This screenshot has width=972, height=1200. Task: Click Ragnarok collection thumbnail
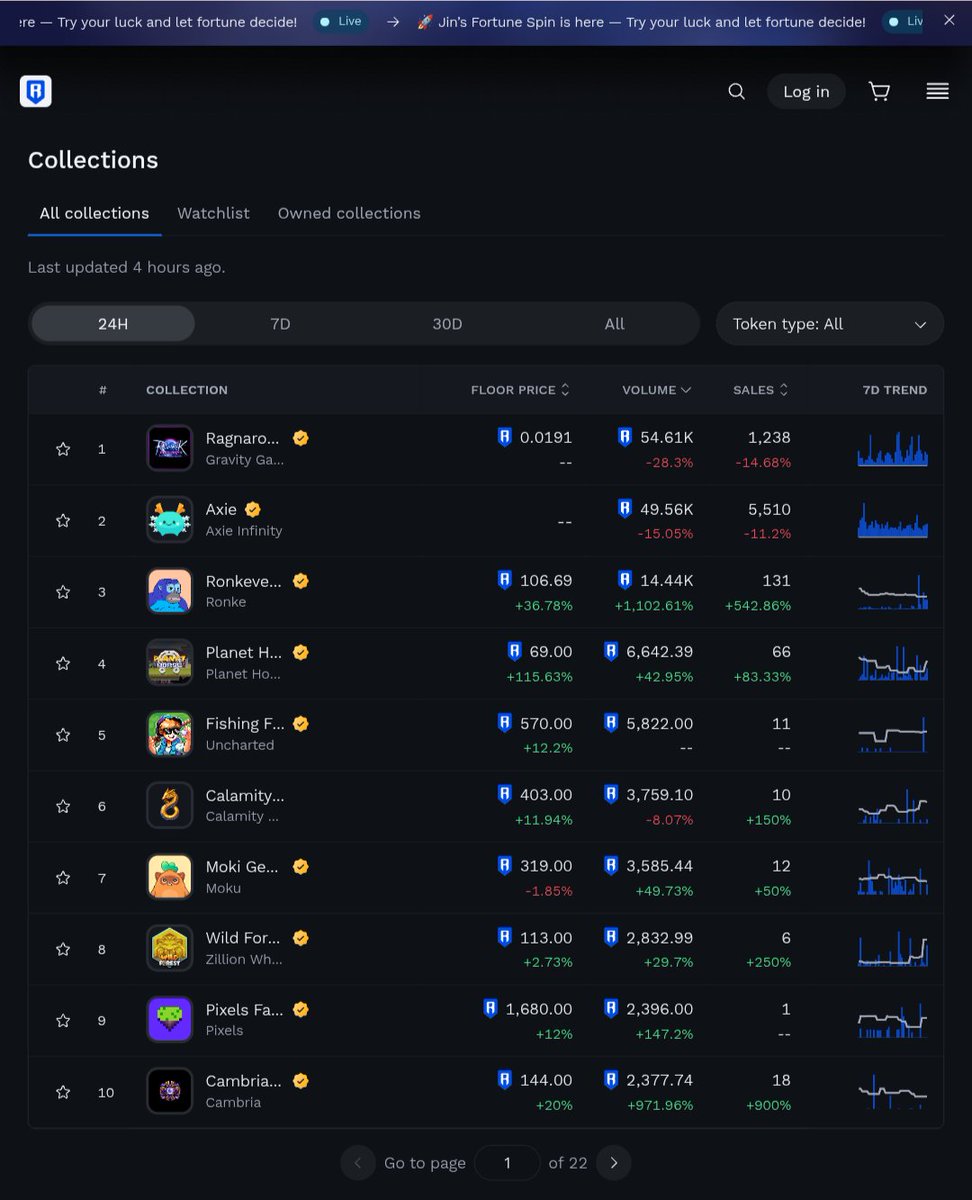(x=170, y=449)
